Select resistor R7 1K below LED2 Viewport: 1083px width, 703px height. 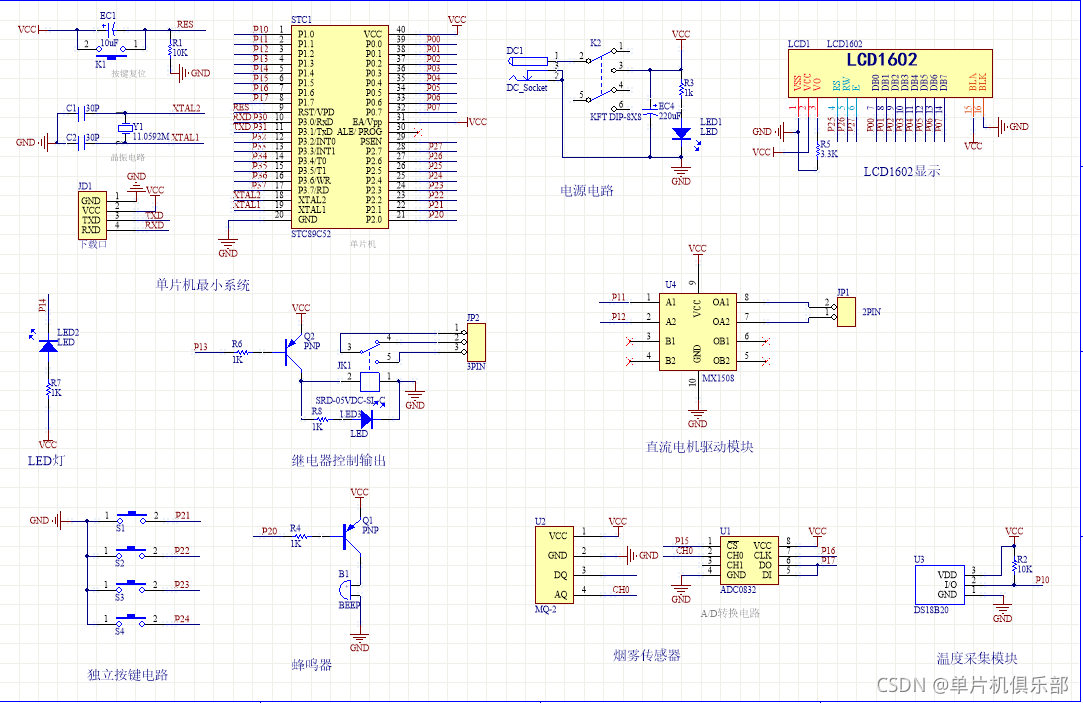click(50, 389)
